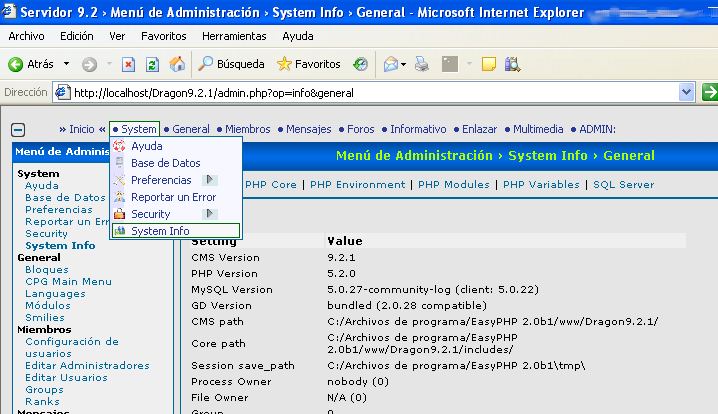The width and height of the screenshot is (718, 414).
Task: Expand the Security submenu arrow
Action: 210,214
